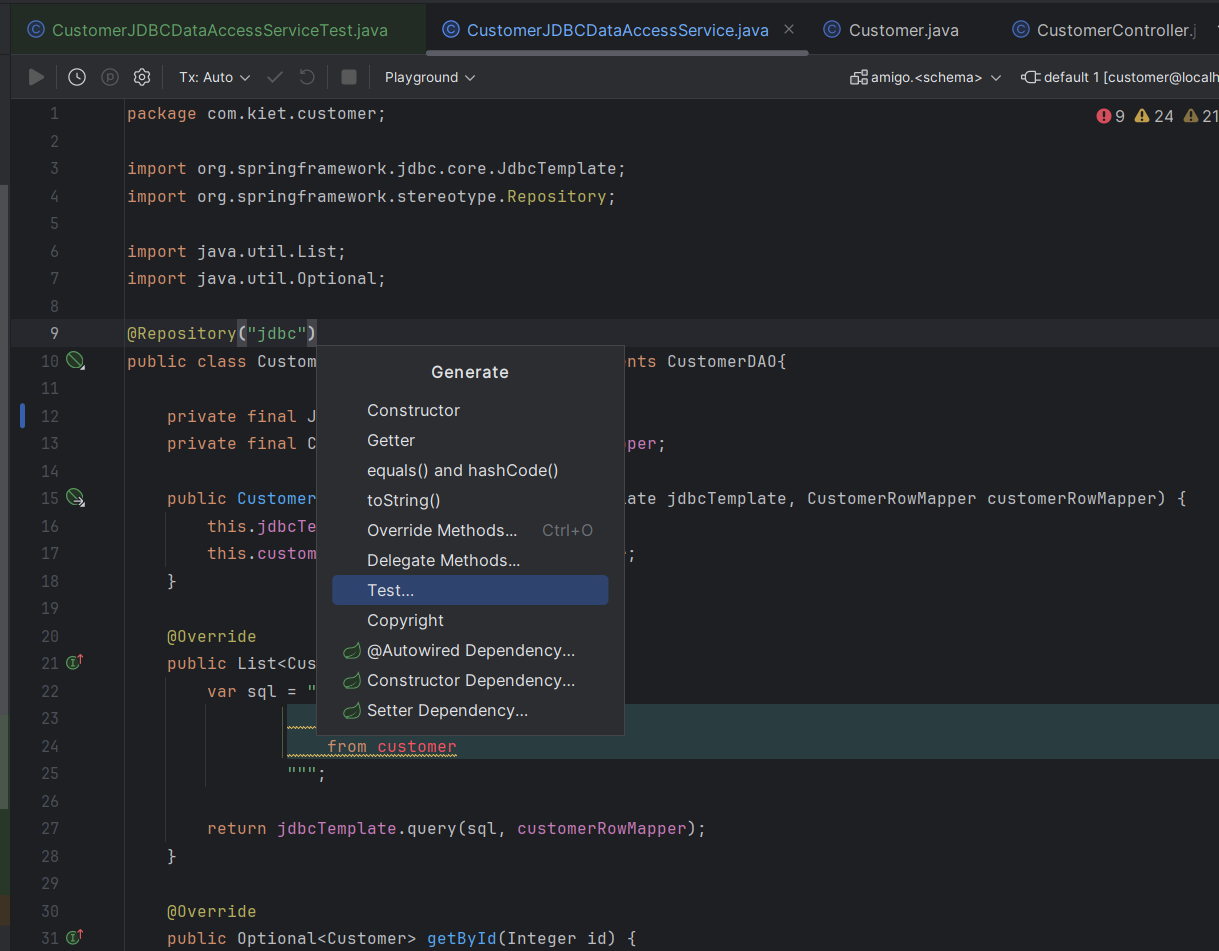Click the Spring leaf icon beside Constructor Dependency
Image resolution: width=1219 pixels, height=951 pixels.
351,680
